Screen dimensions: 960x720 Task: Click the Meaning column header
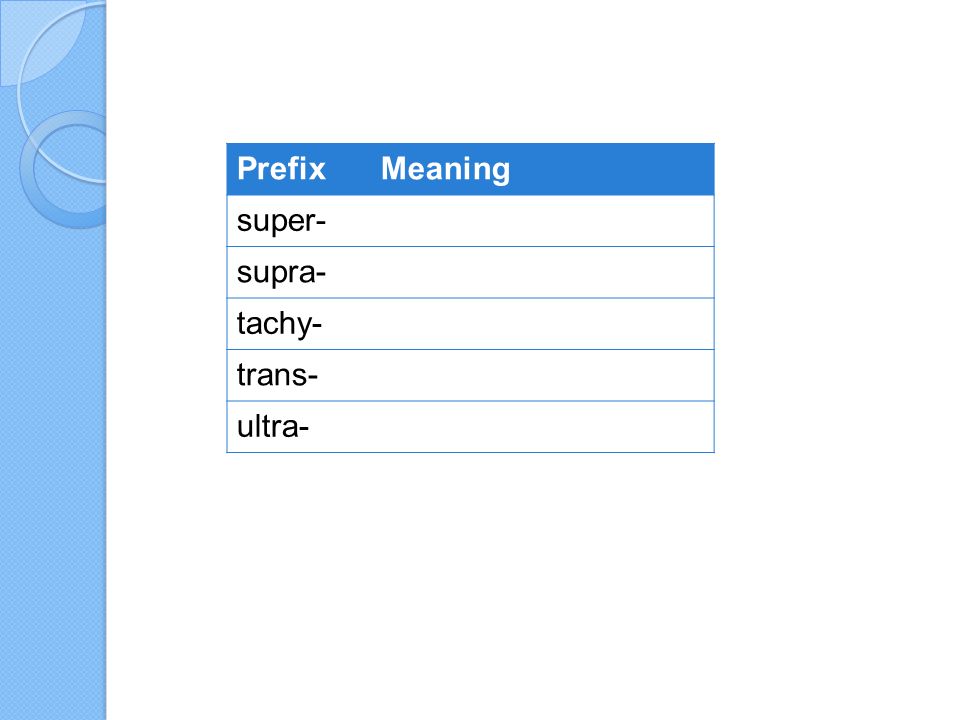542,170
